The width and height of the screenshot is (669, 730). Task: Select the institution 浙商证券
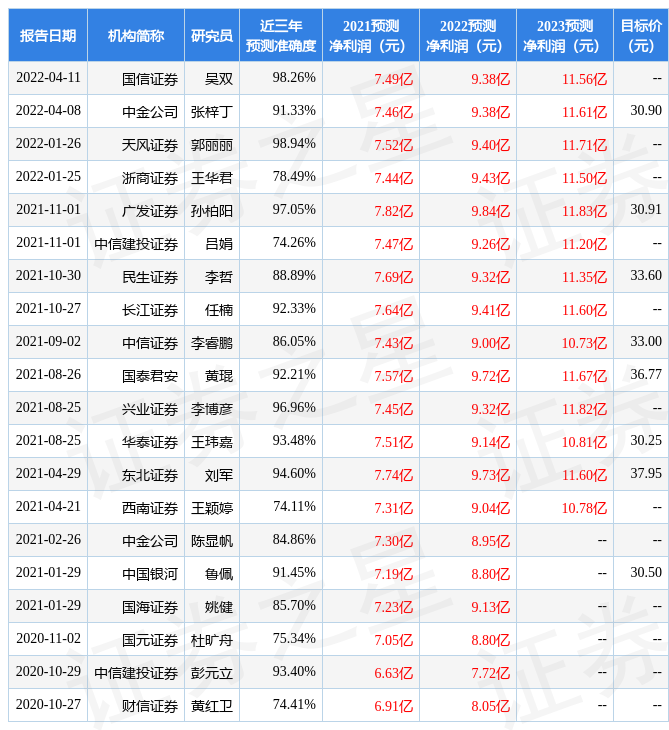[x=150, y=178]
